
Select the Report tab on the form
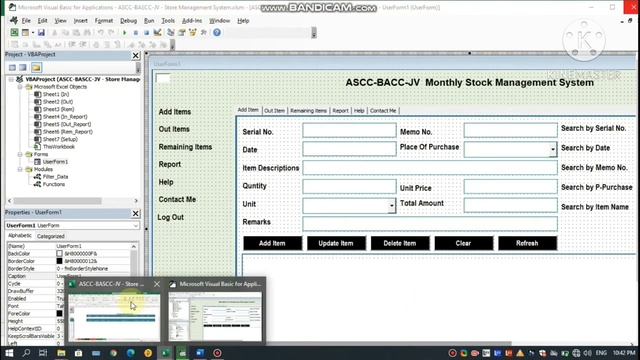[340, 111]
